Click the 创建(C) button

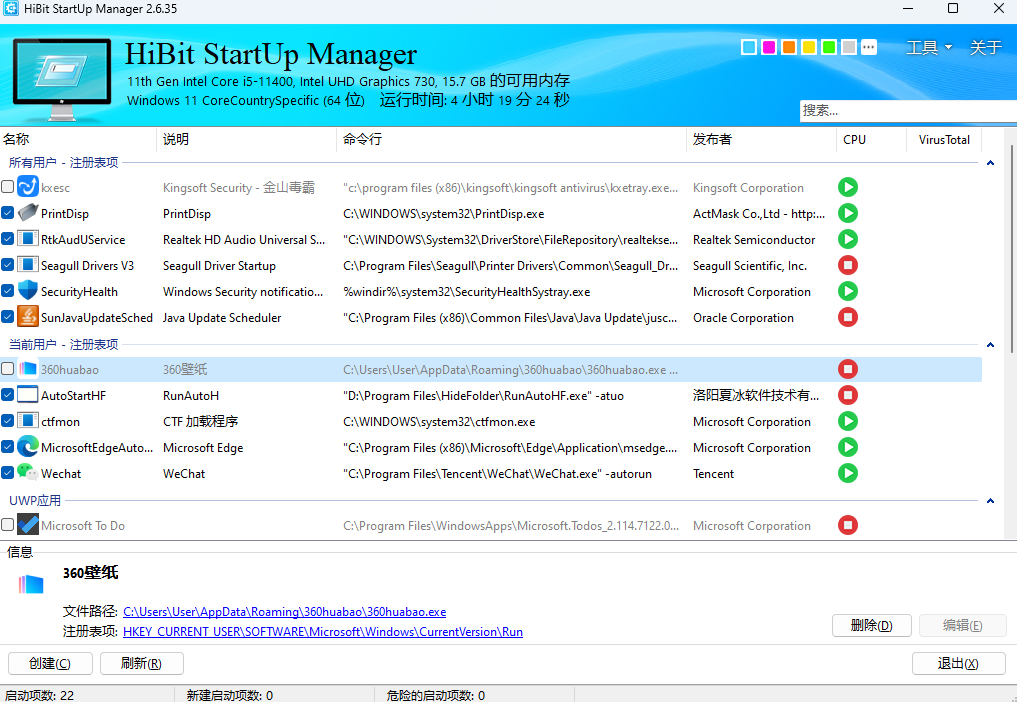[x=50, y=663]
